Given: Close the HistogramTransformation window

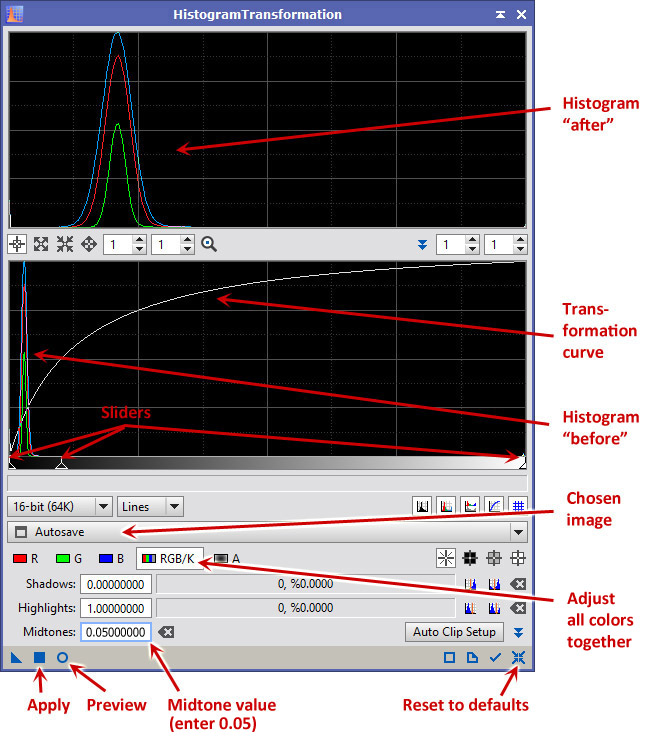Looking at the screenshot, I should pyautogui.click(x=521, y=15).
